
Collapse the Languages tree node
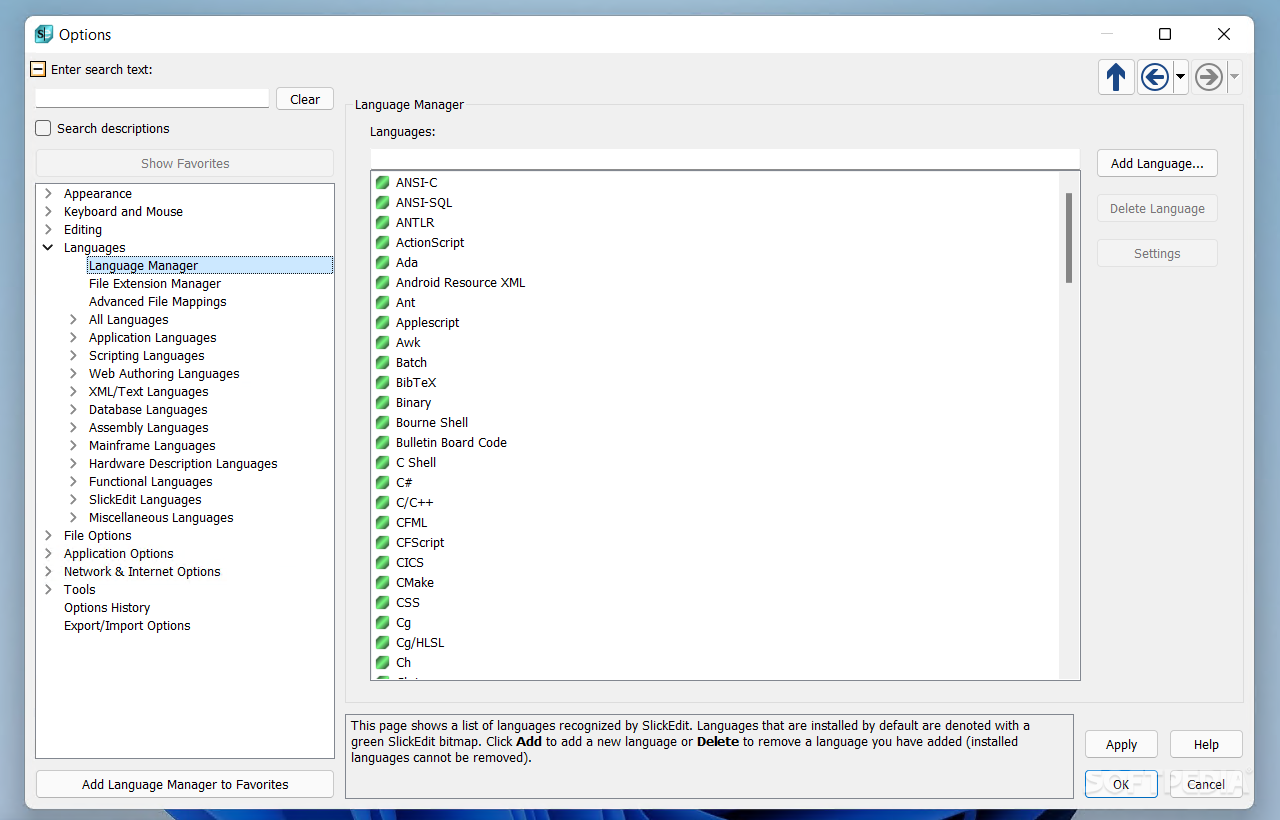(48, 248)
